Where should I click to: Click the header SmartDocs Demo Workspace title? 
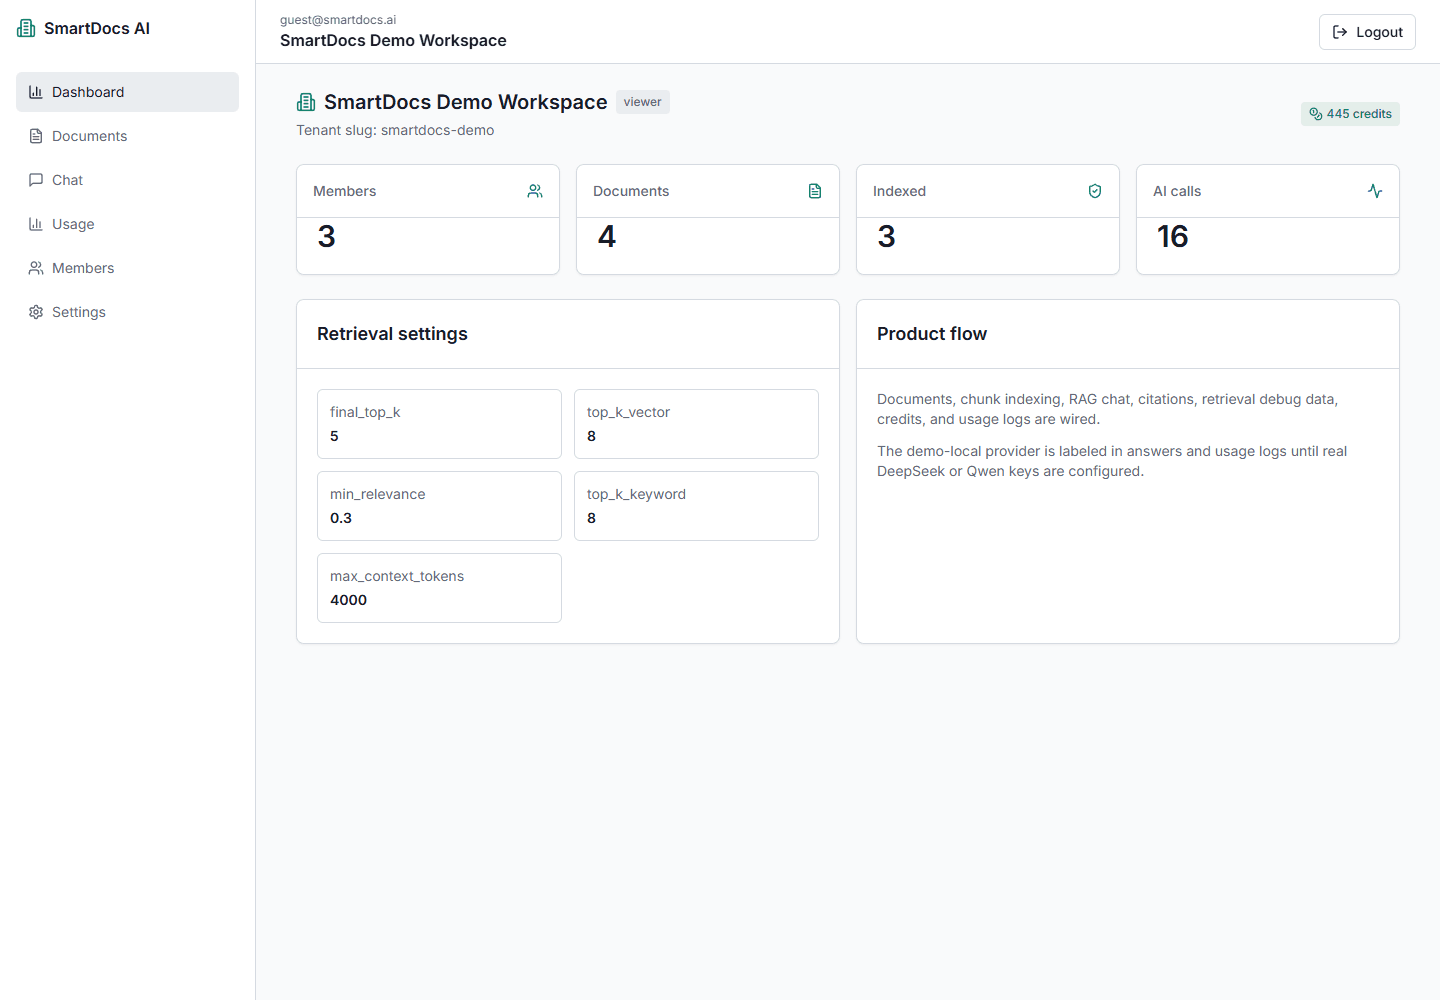coord(393,41)
